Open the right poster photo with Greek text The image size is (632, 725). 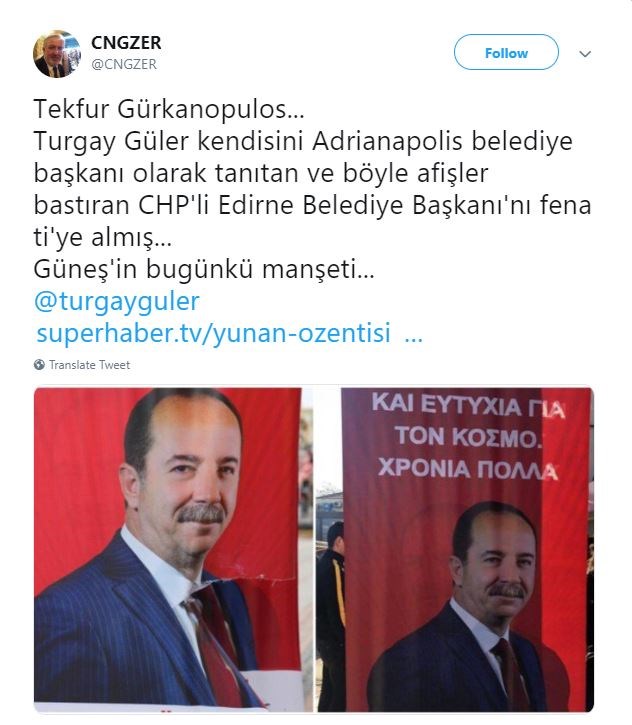coord(454,549)
